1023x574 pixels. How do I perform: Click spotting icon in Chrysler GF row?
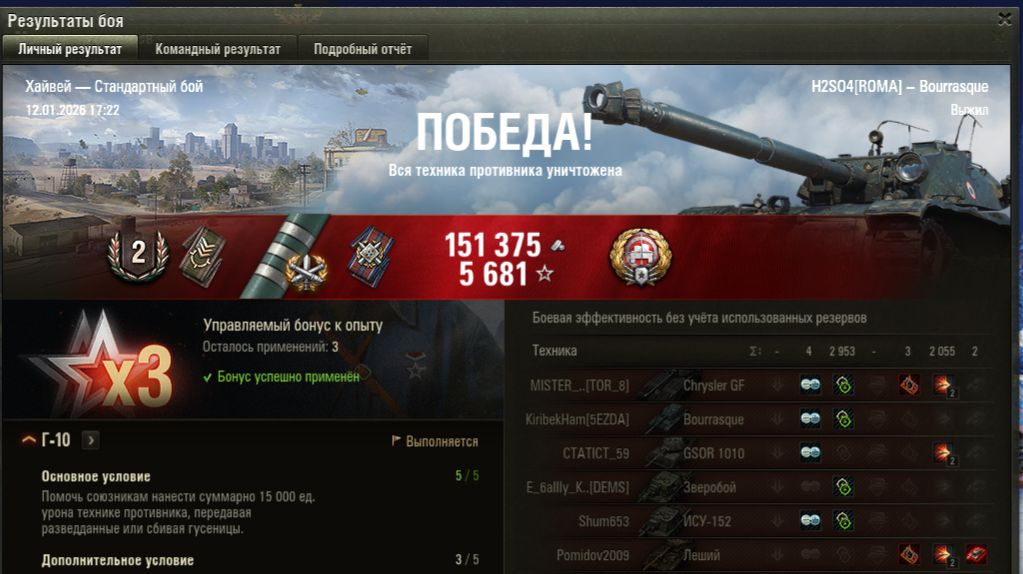click(x=810, y=385)
